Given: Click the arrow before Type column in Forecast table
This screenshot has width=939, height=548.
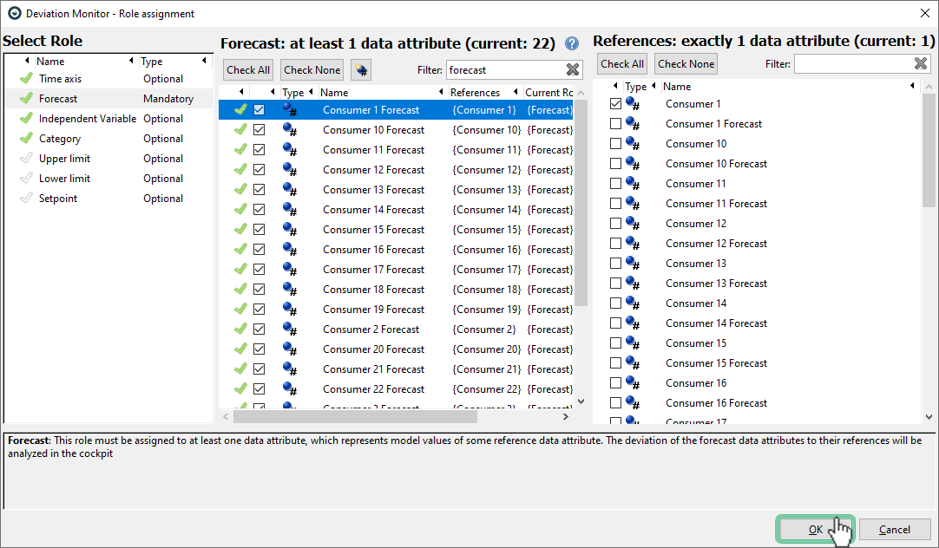Looking at the screenshot, I should [272, 92].
